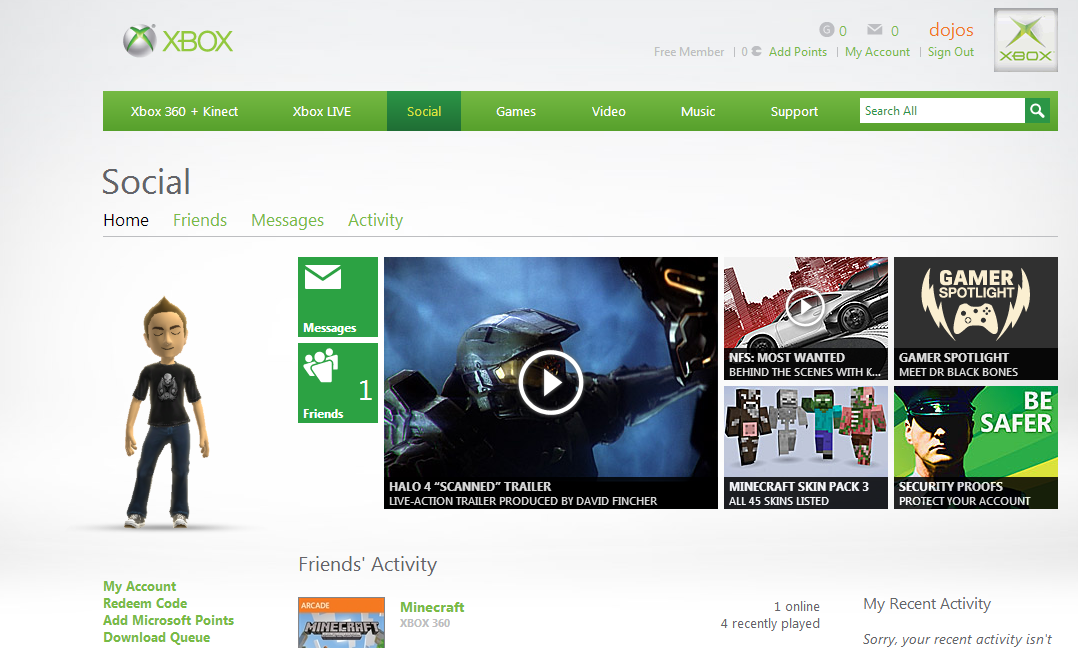
Task: Open the Gamerscore G icon
Action: point(826,30)
